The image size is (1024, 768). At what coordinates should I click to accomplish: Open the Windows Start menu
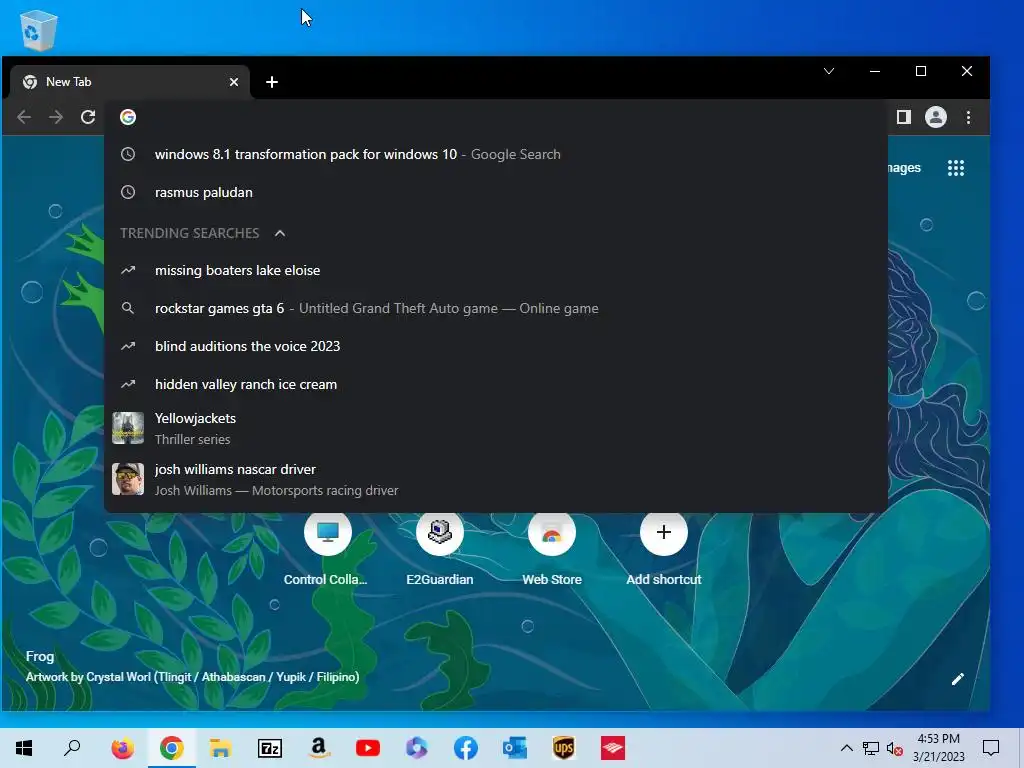tap(24, 748)
